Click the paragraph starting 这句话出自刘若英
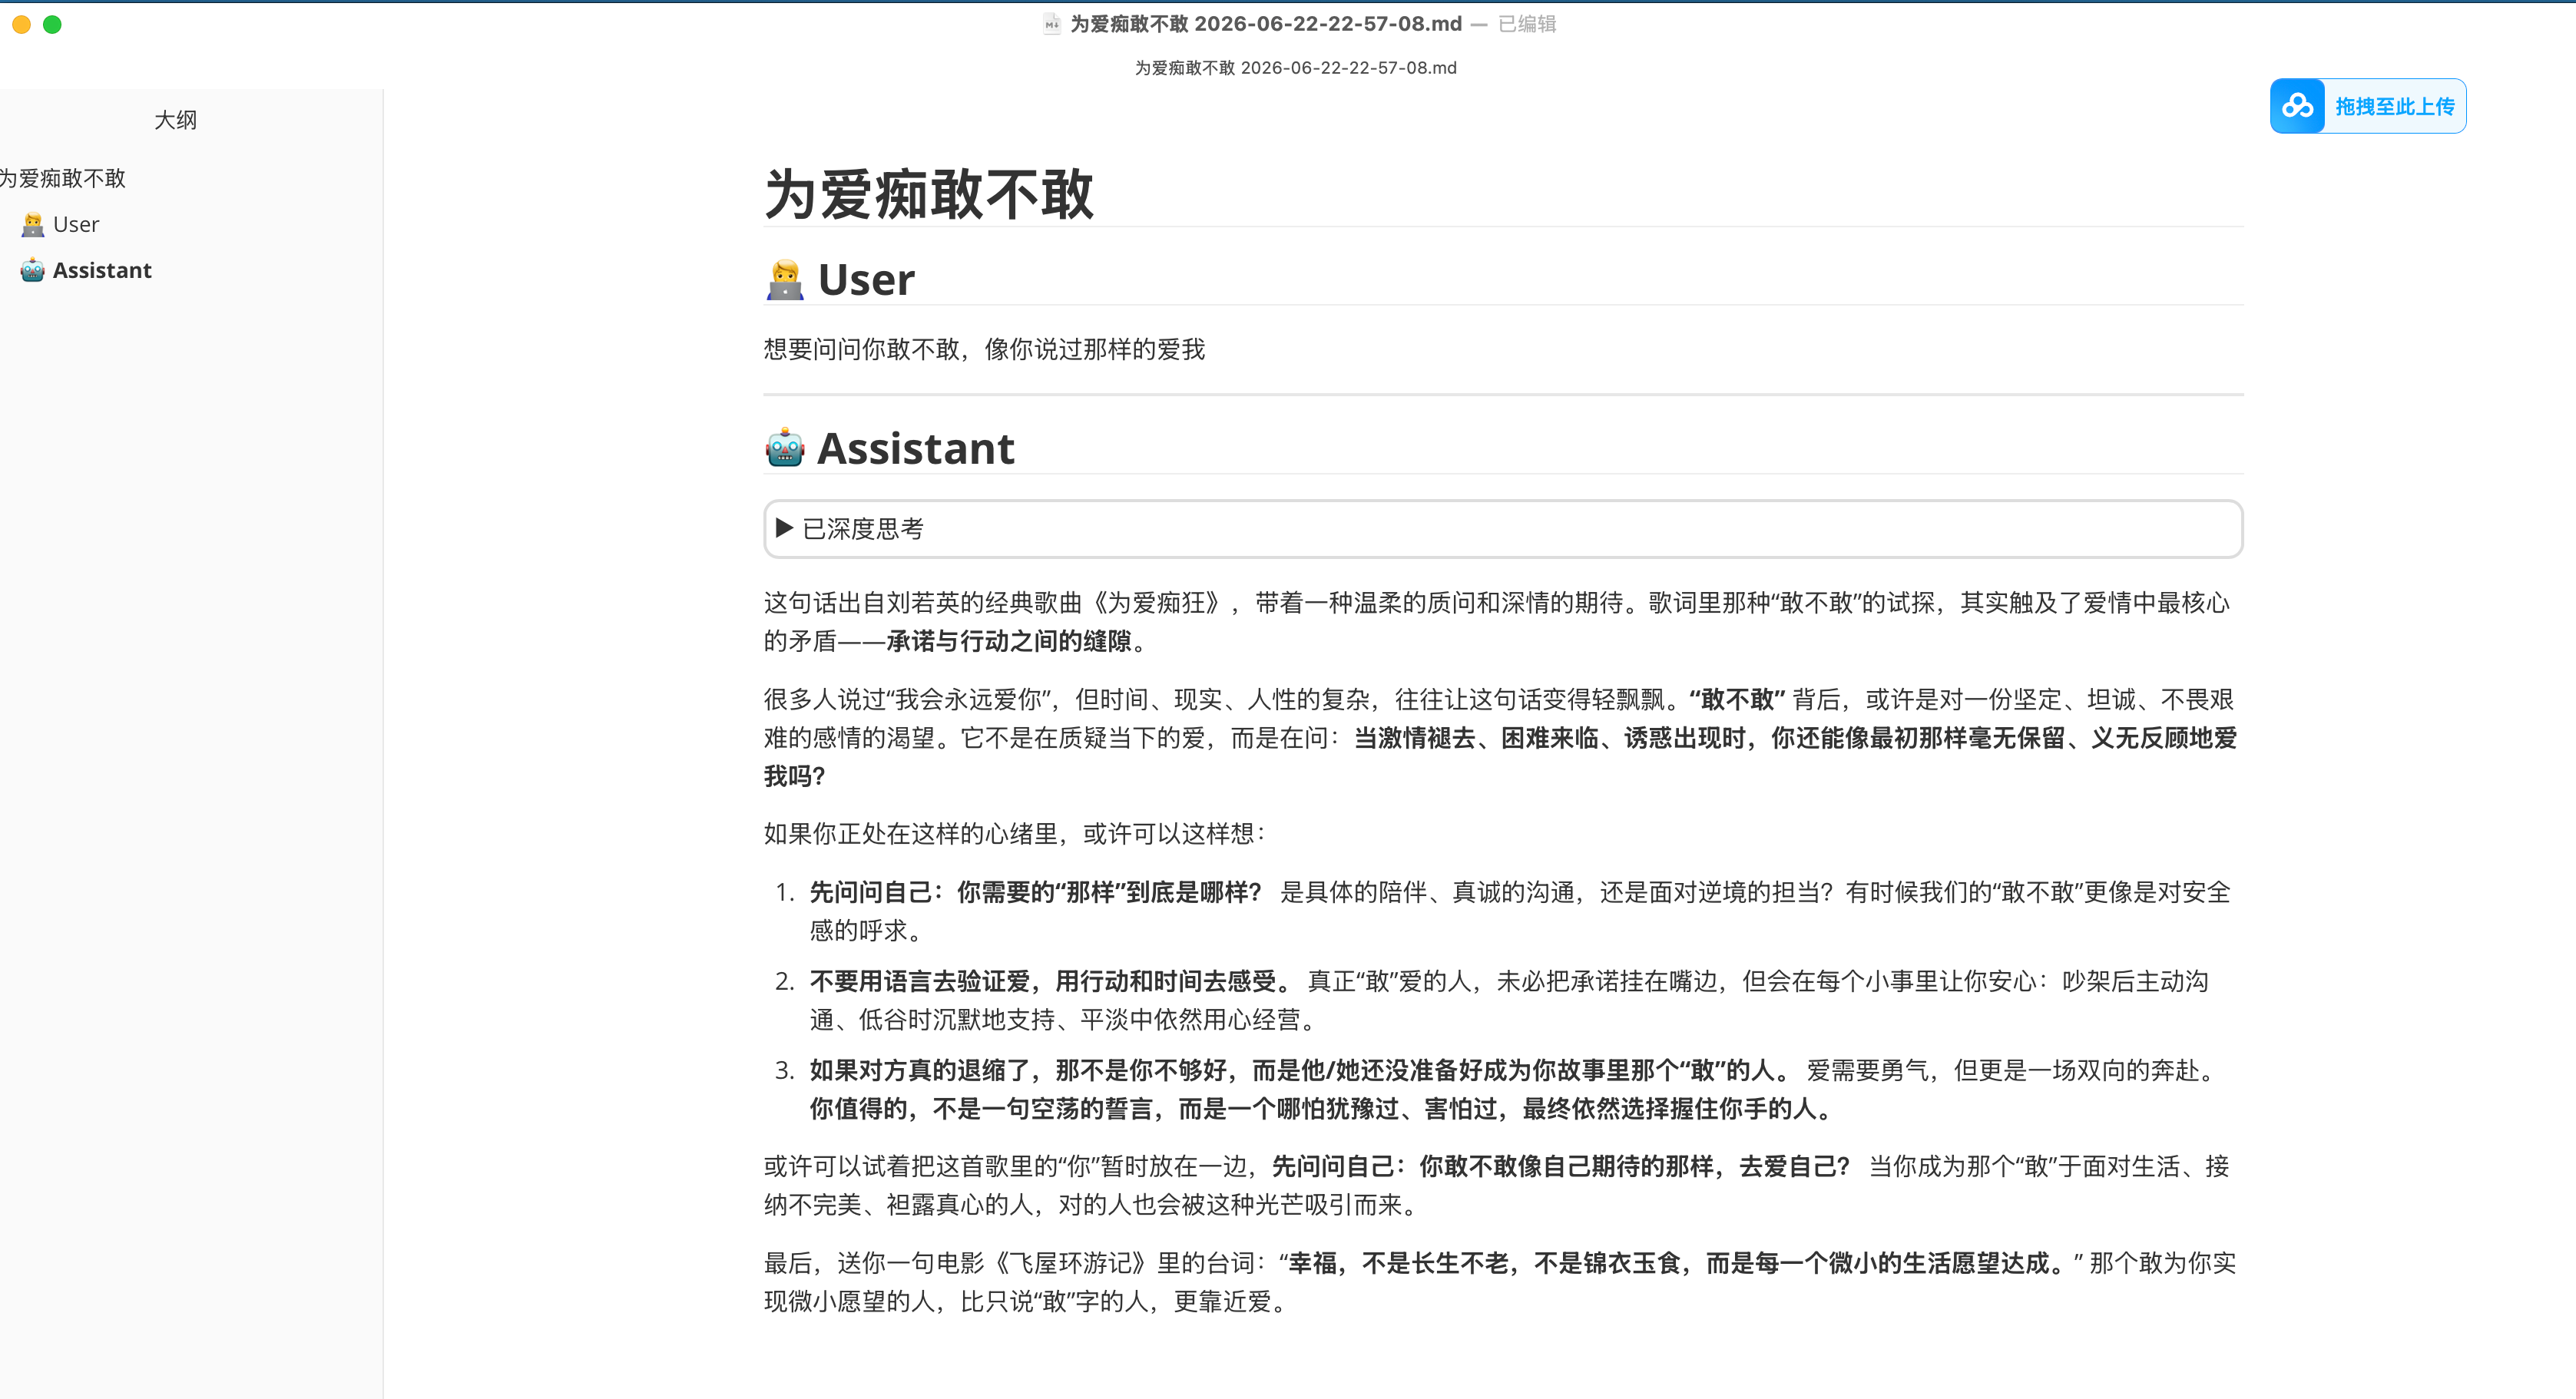The image size is (2576, 1399). point(1498,622)
